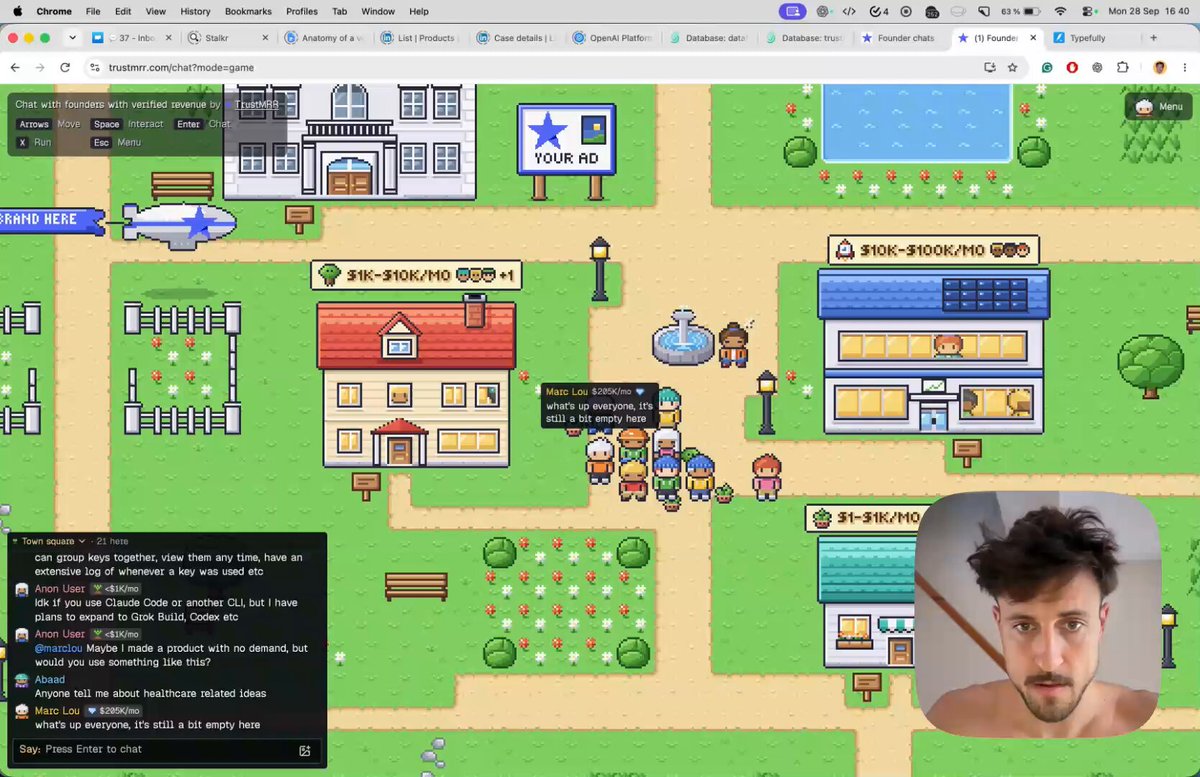Open the History menu
Screen dimensions: 1200x777
tap(195, 11)
